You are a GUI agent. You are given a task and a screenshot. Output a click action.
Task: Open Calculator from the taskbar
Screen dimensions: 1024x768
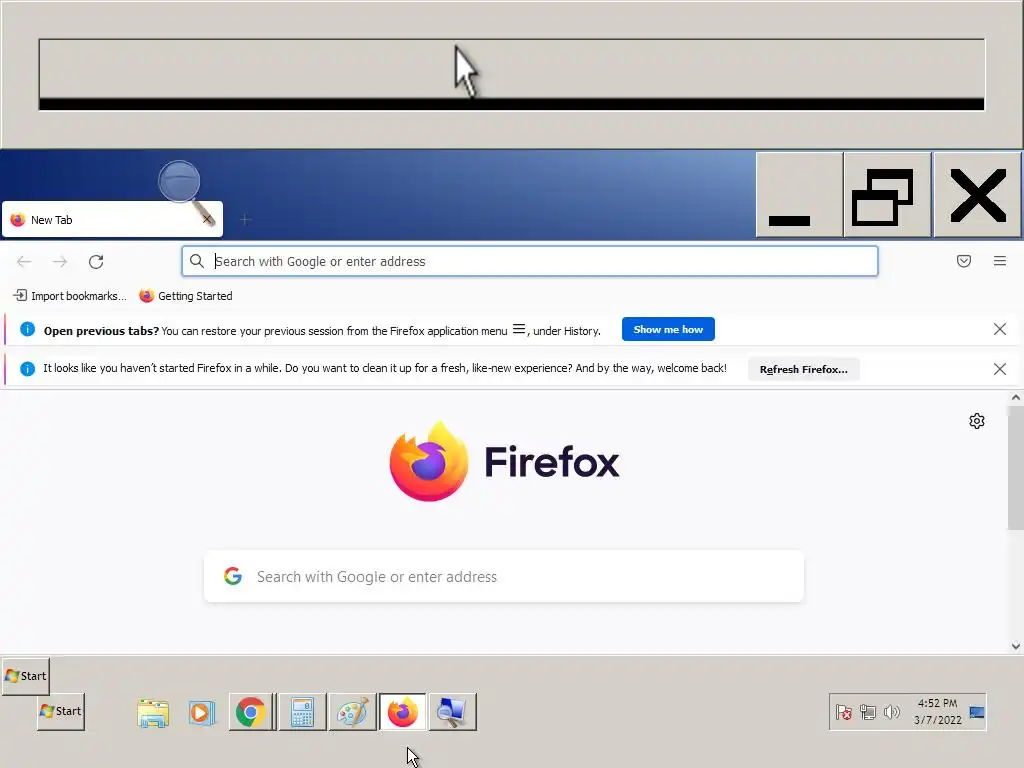coord(302,712)
